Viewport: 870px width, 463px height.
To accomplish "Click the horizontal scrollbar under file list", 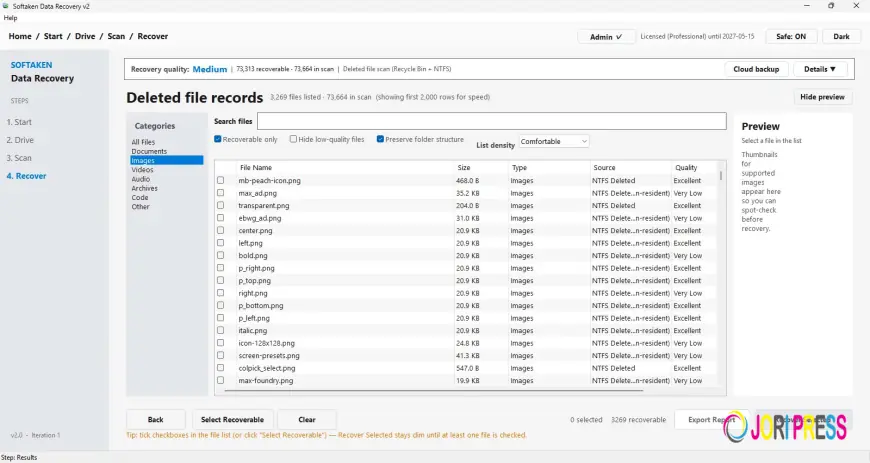I will pyautogui.click(x=434, y=390).
